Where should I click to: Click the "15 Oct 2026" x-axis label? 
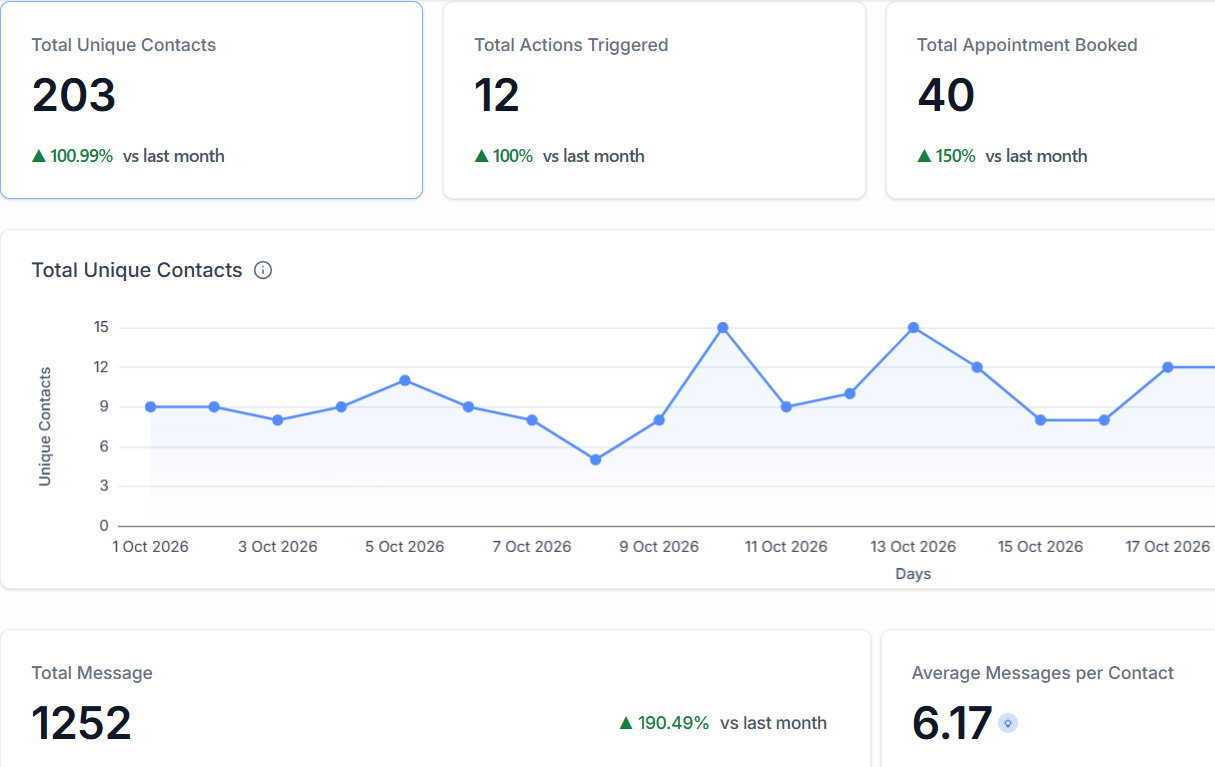point(1041,546)
